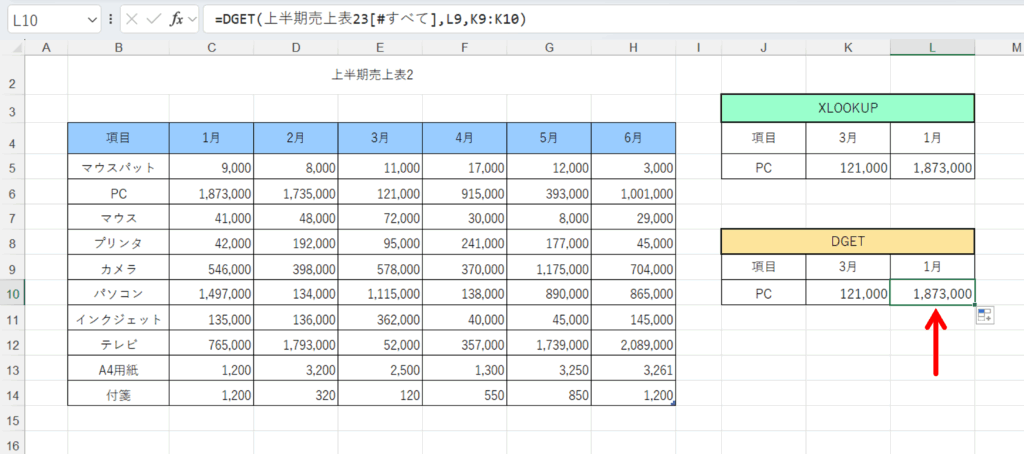Select the cell containing パソコン
This screenshot has width=1024, height=454.
pos(118,293)
